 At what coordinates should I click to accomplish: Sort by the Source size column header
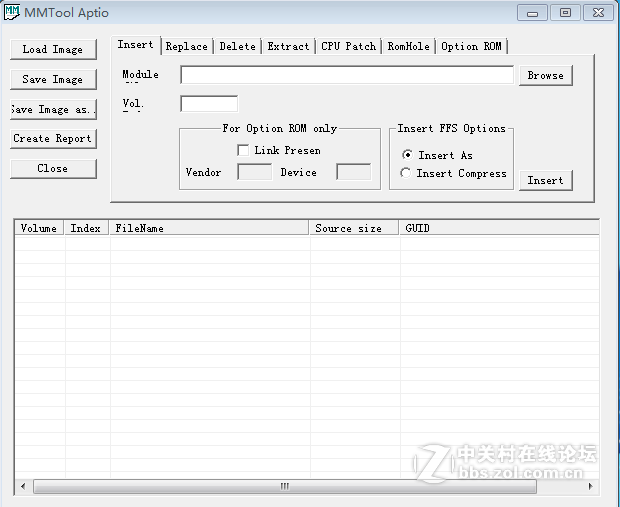coord(354,228)
